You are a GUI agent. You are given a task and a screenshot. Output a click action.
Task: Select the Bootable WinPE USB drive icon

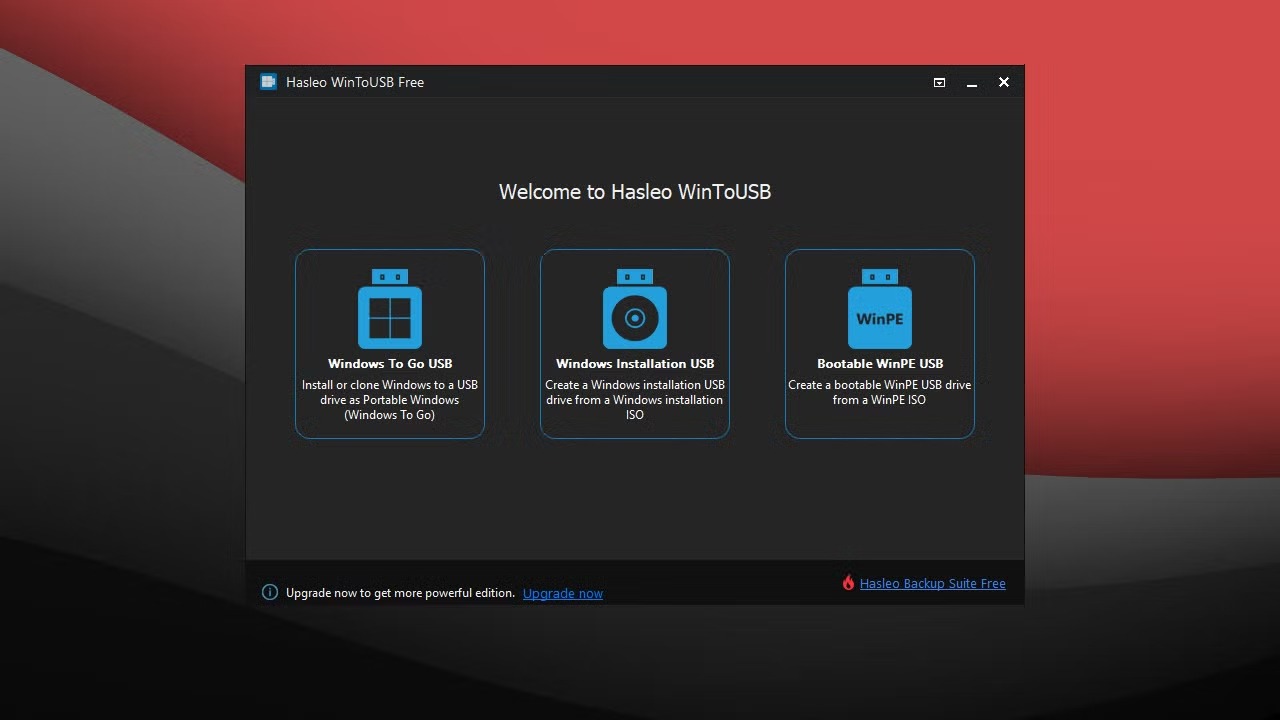coord(879,312)
